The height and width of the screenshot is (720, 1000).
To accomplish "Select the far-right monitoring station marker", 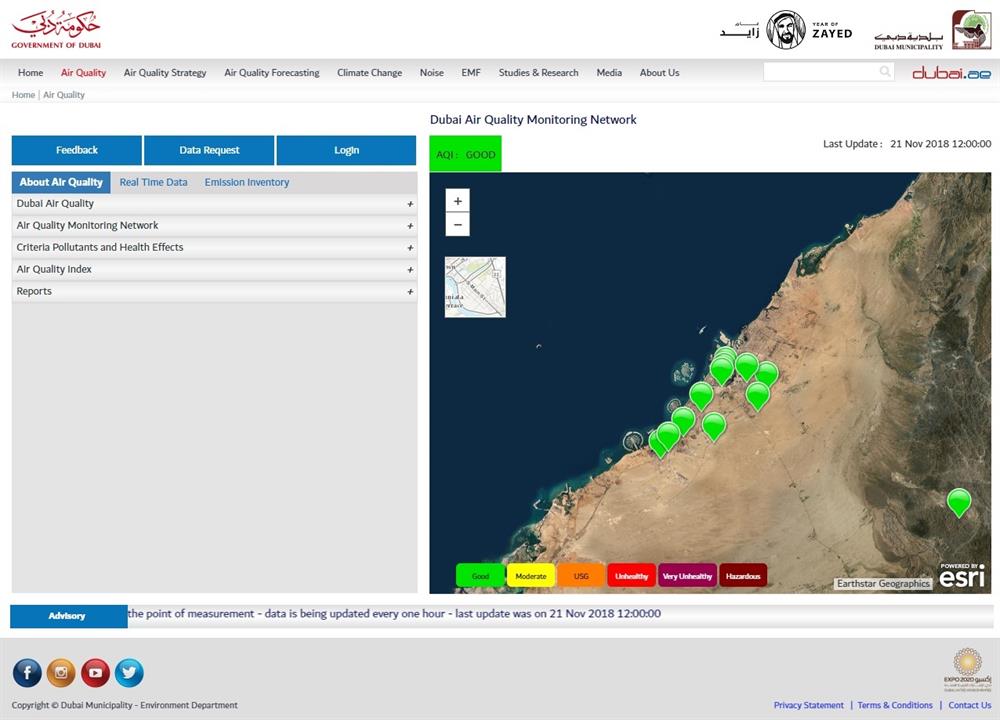I will 959,501.
